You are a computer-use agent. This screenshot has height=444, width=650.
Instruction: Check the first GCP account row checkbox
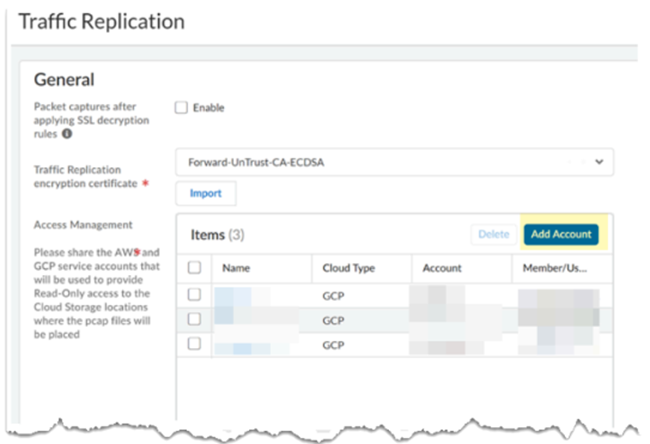195,295
